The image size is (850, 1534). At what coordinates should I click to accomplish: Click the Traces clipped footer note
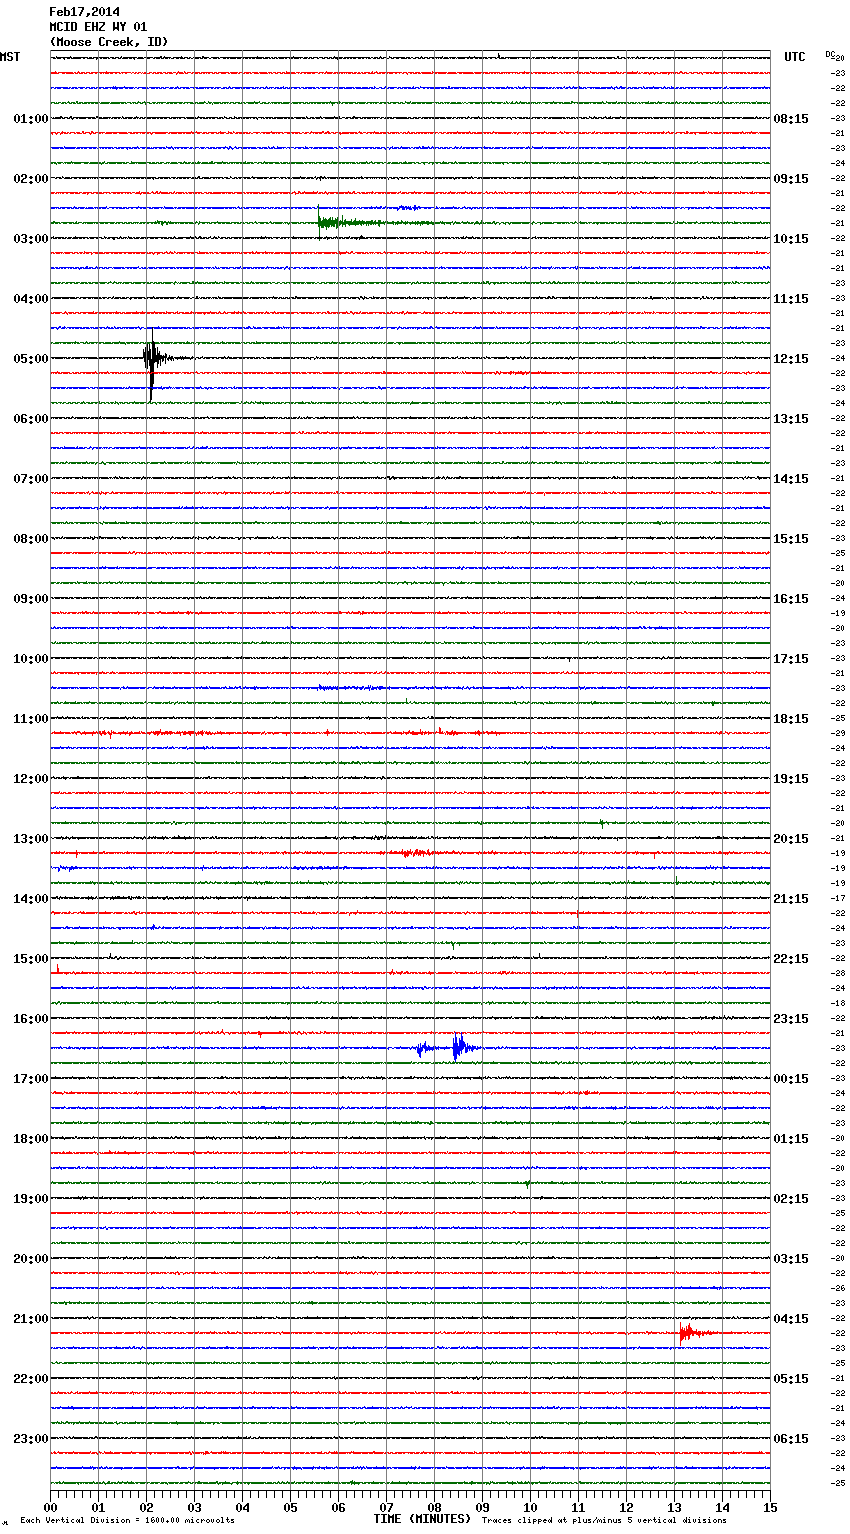(604, 1521)
